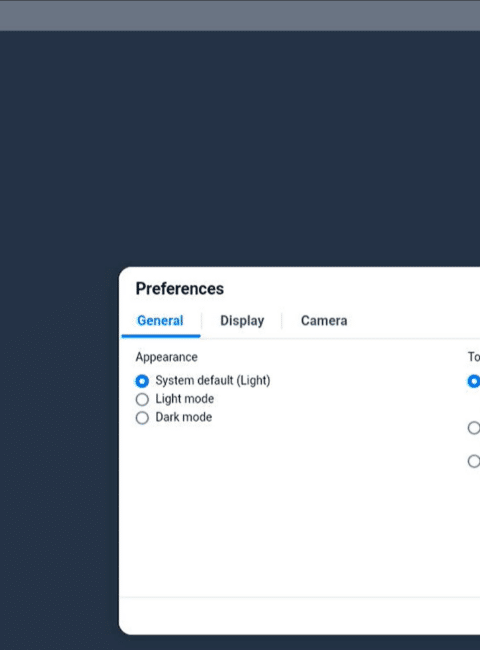
Task: Click the gray title bar at the top
Action: (240, 15)
